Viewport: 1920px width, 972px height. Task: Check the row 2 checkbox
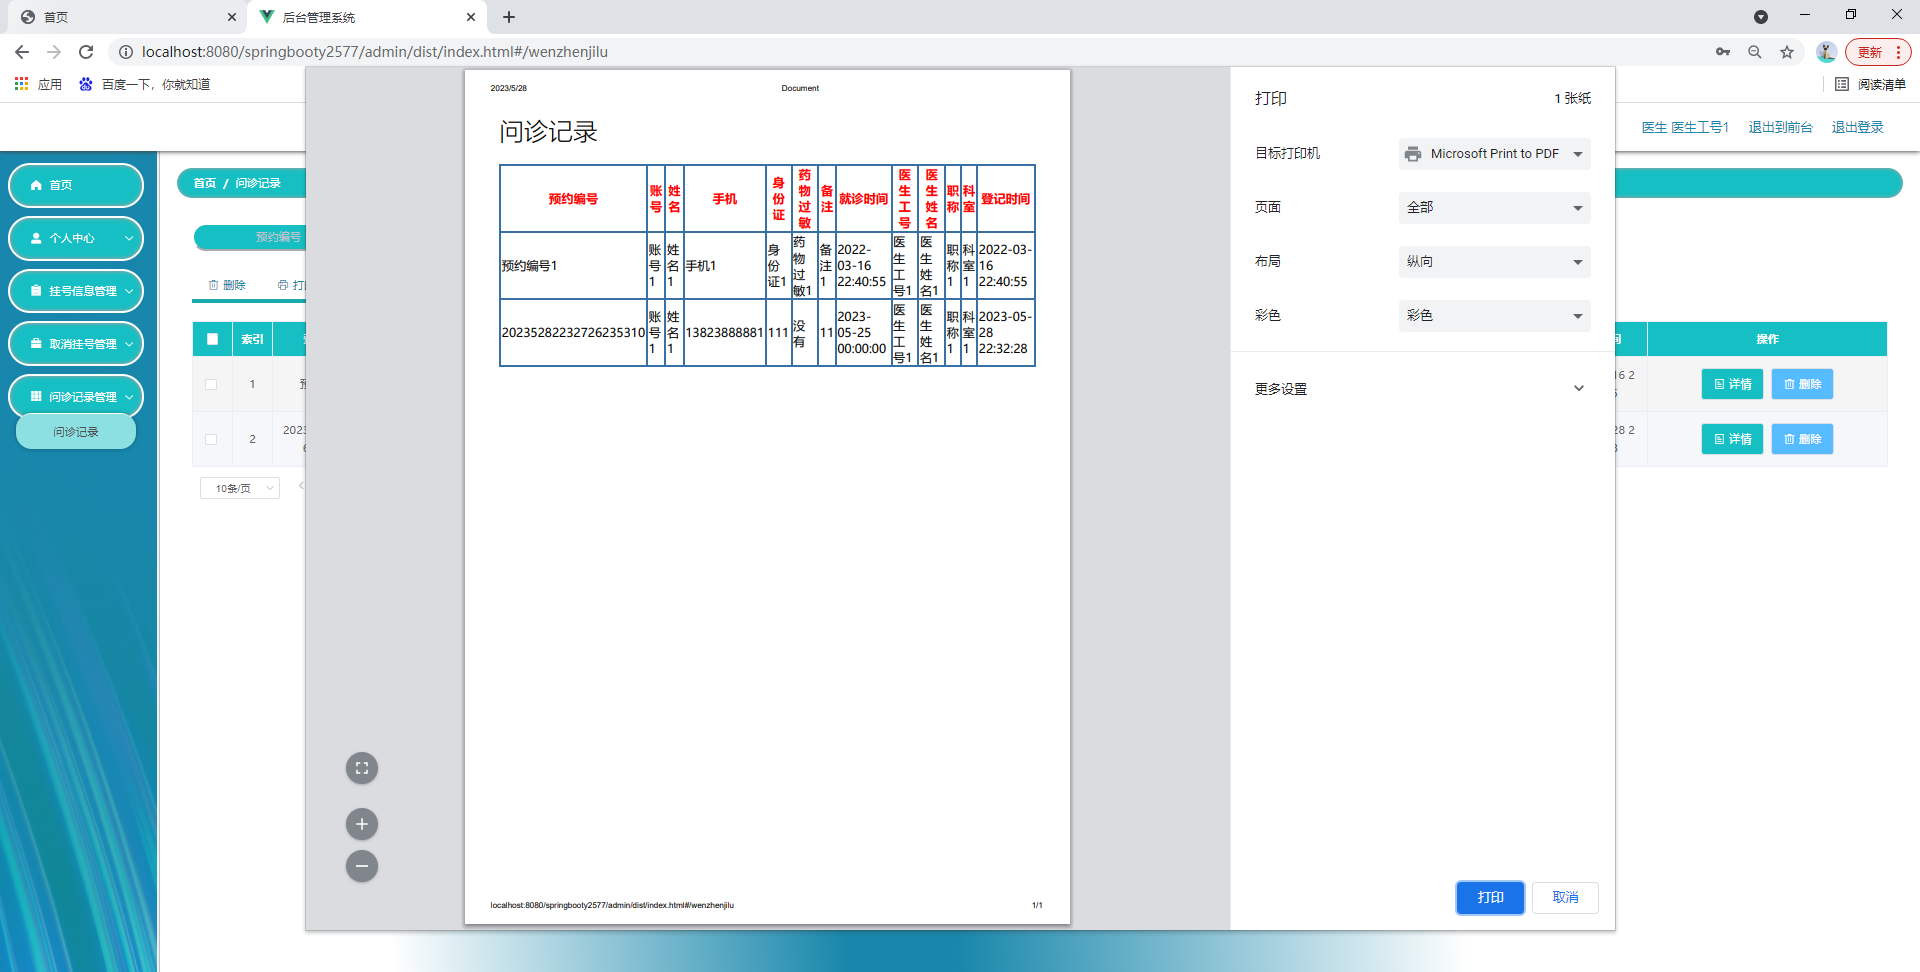[211, 439]
